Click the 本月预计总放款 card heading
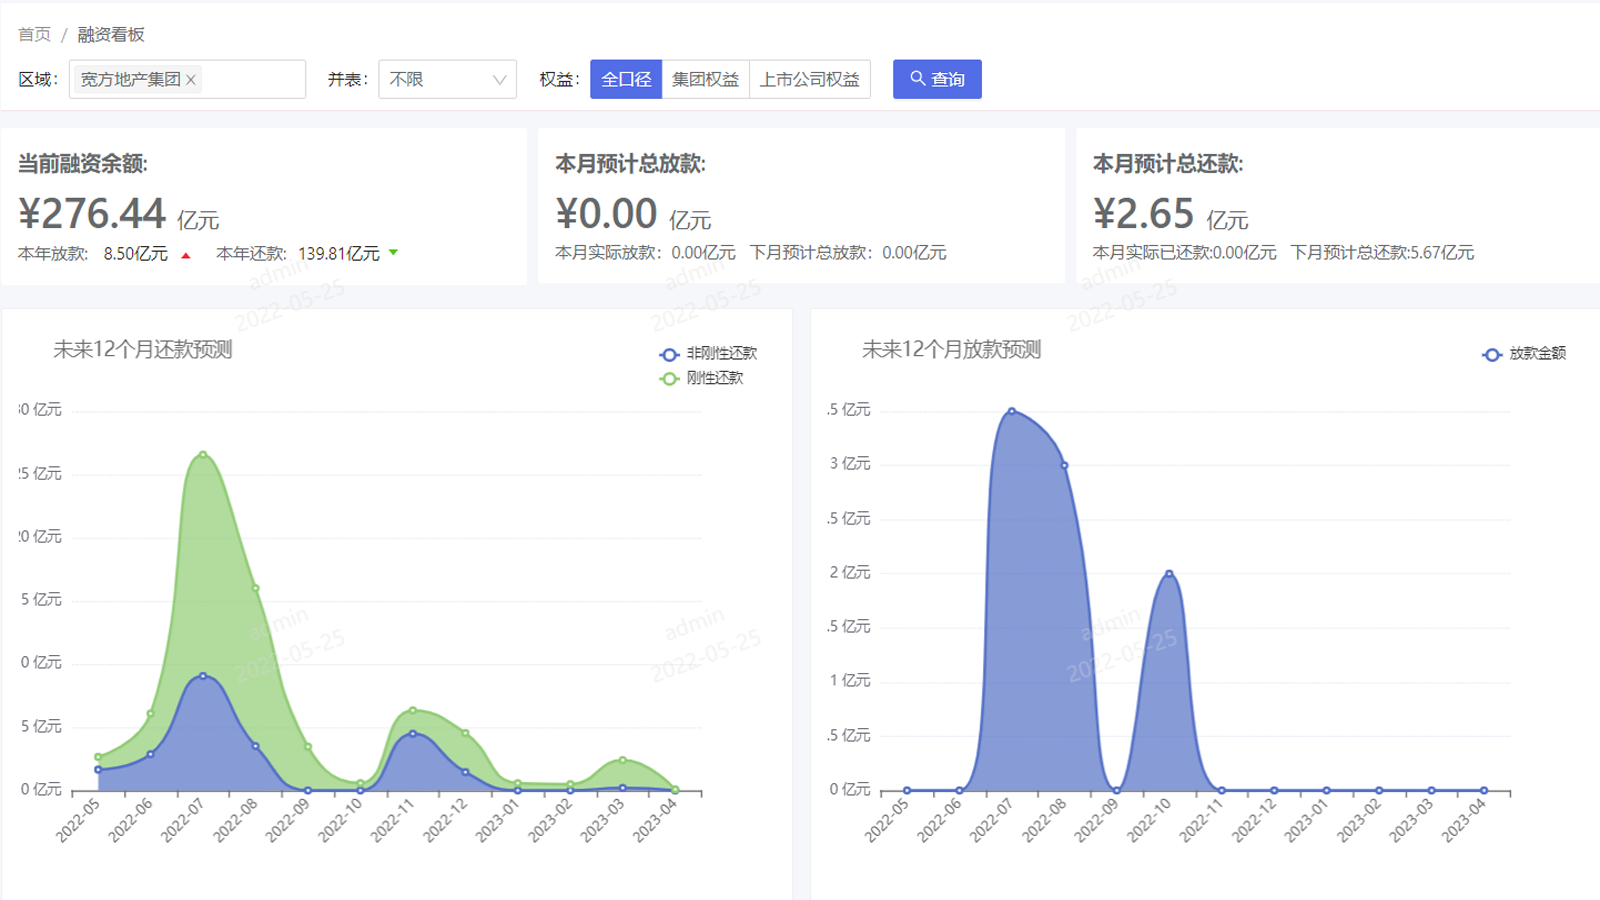1600x900 pixels. coord(631,164)
